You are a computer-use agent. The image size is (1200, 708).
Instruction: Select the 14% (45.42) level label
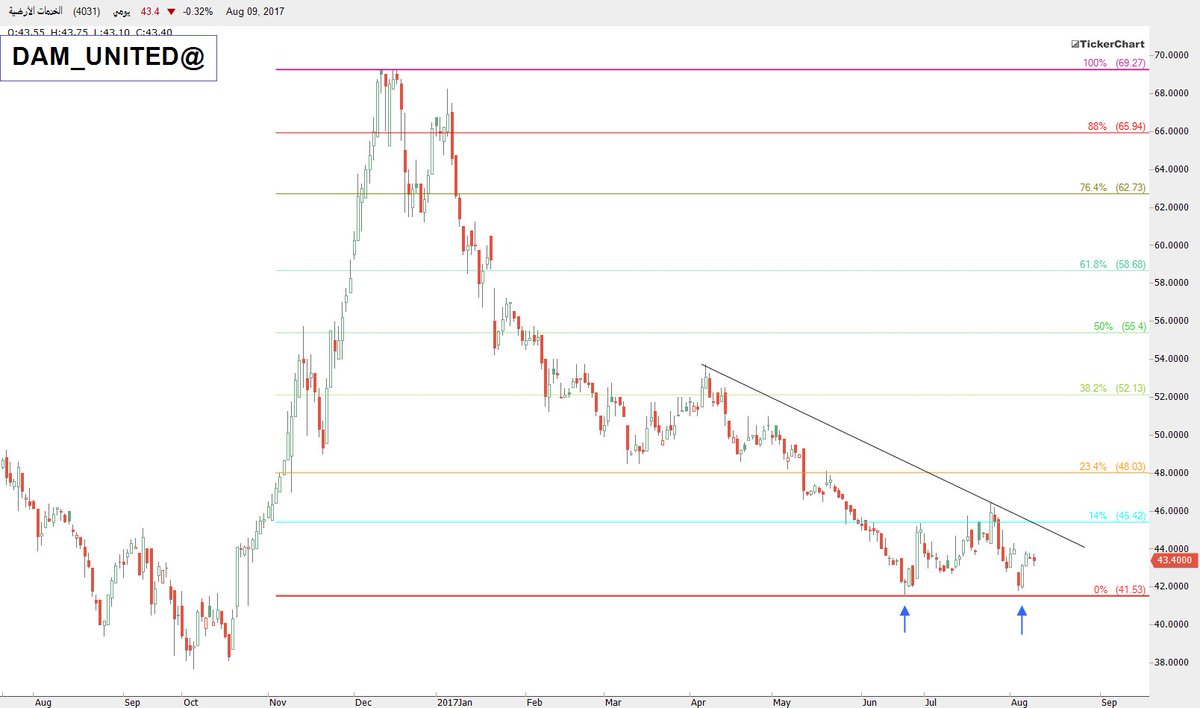[1116, 516]
